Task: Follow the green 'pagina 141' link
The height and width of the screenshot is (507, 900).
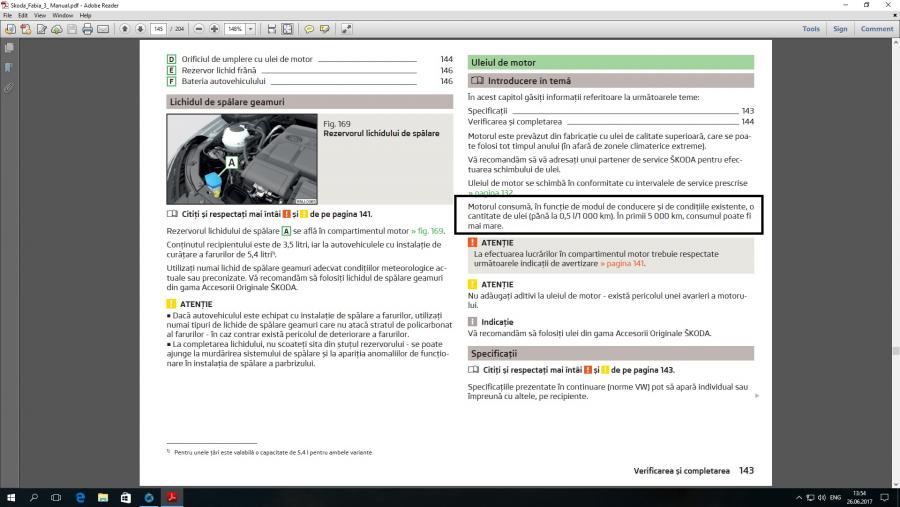Action: pos(623,264)
